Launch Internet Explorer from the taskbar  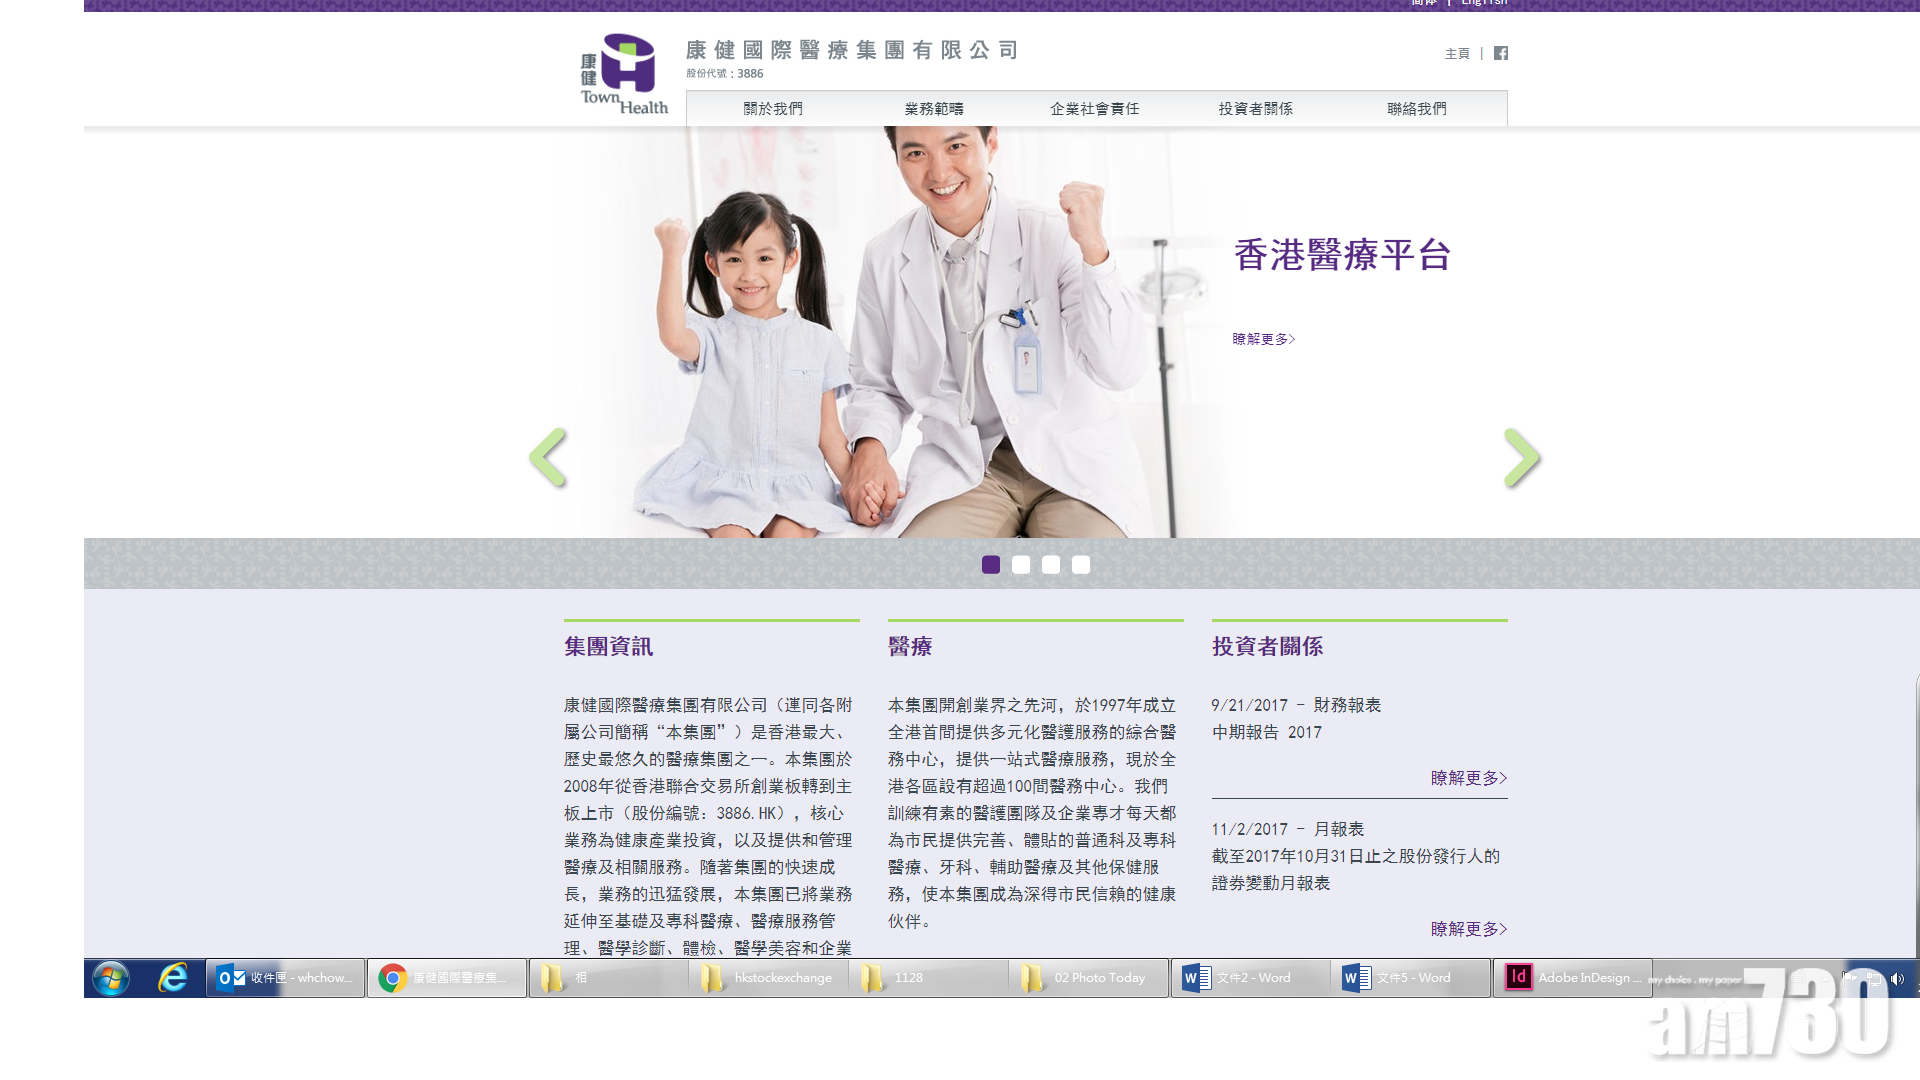coord(171,977)
